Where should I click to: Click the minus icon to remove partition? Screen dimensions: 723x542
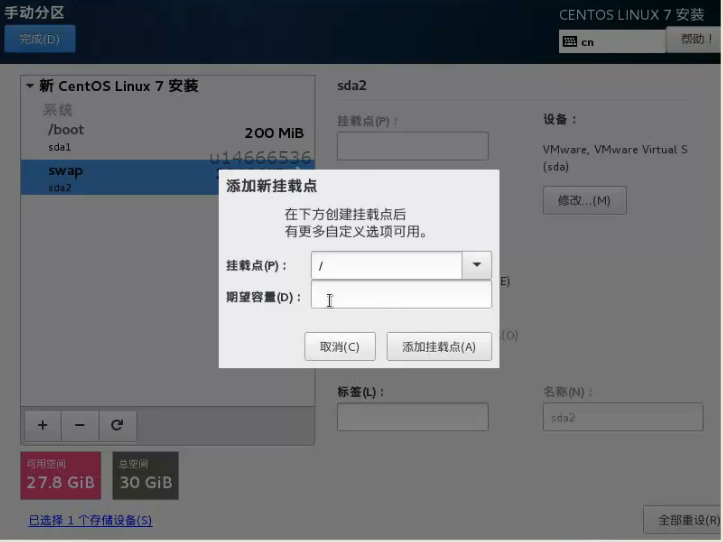point(80,425)
